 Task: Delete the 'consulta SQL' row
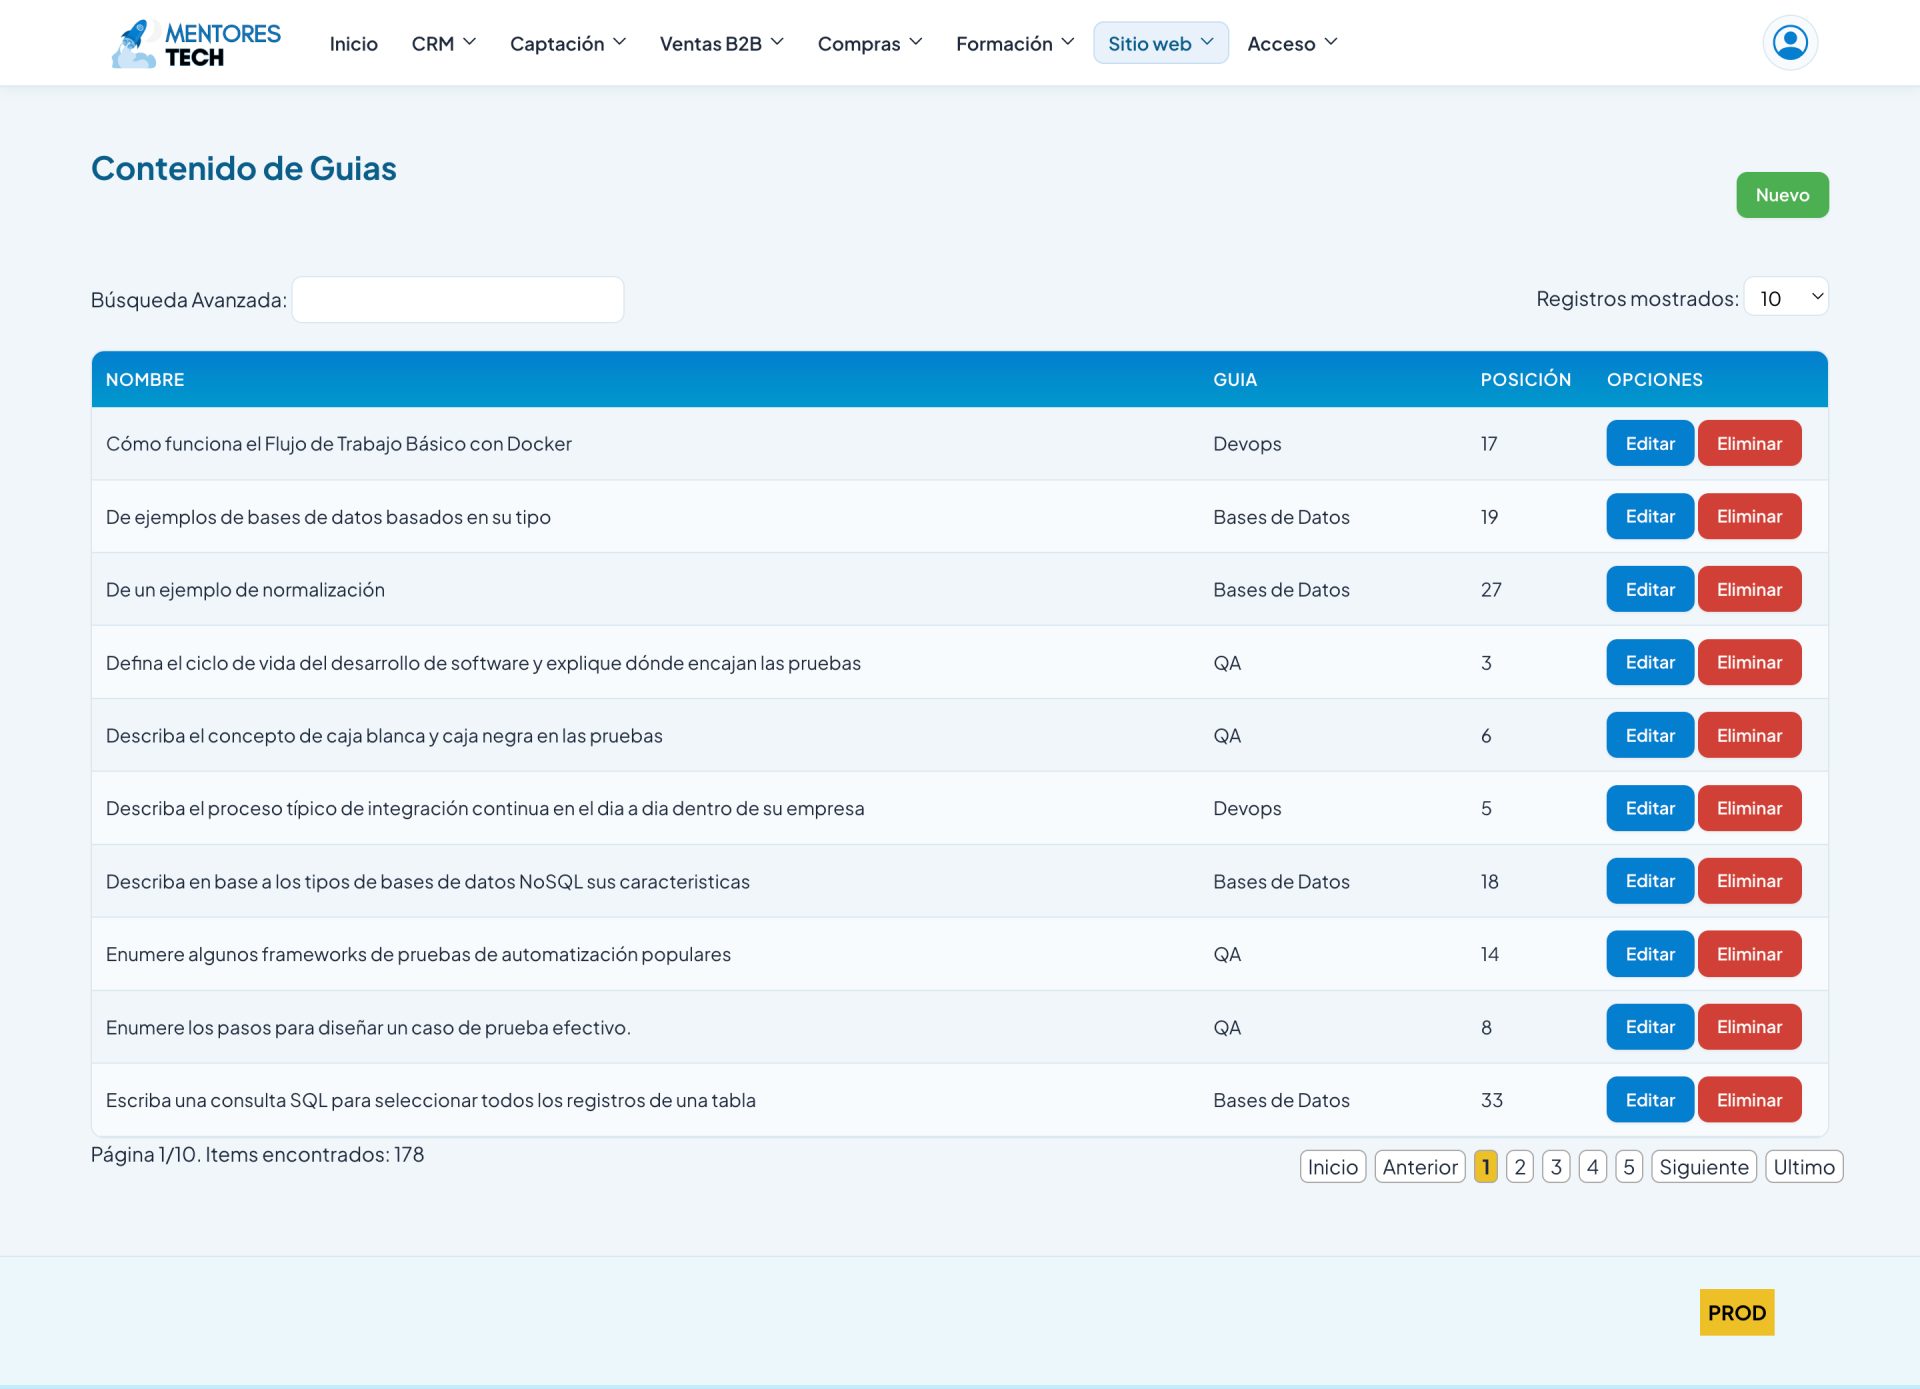(x=1749, y=1101)
